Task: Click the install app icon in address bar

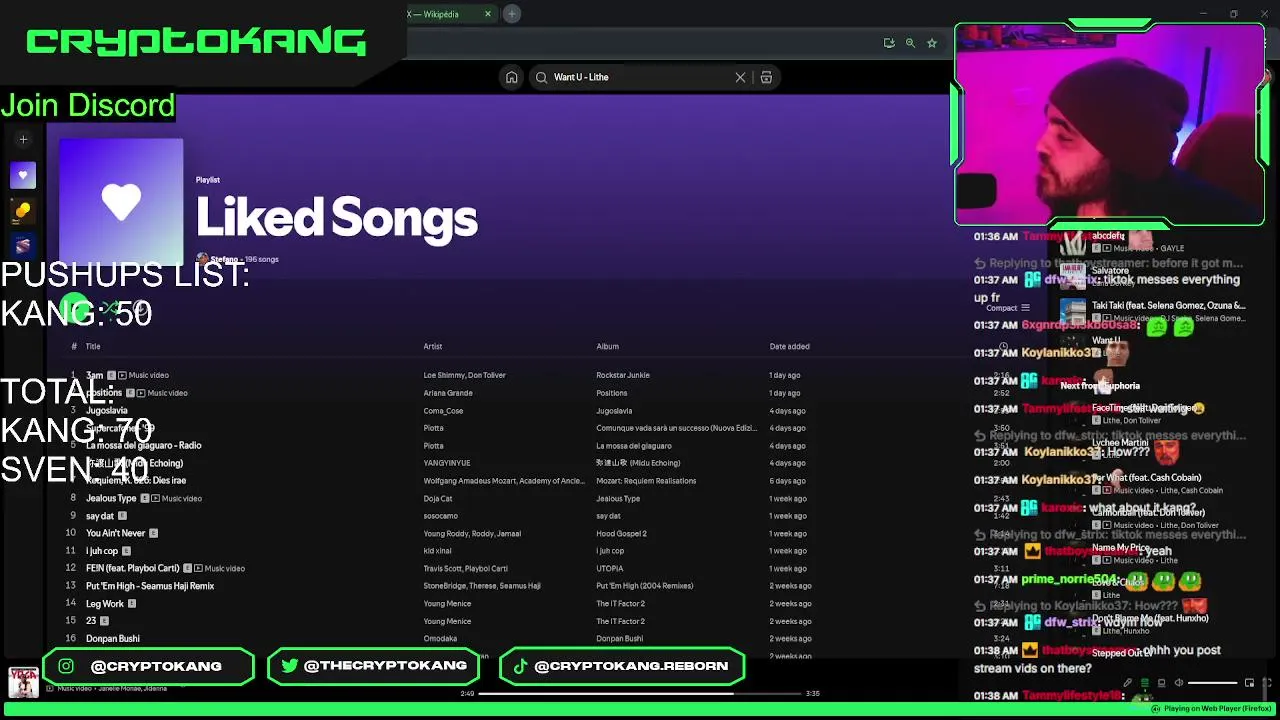Action: tap(888, 43)
